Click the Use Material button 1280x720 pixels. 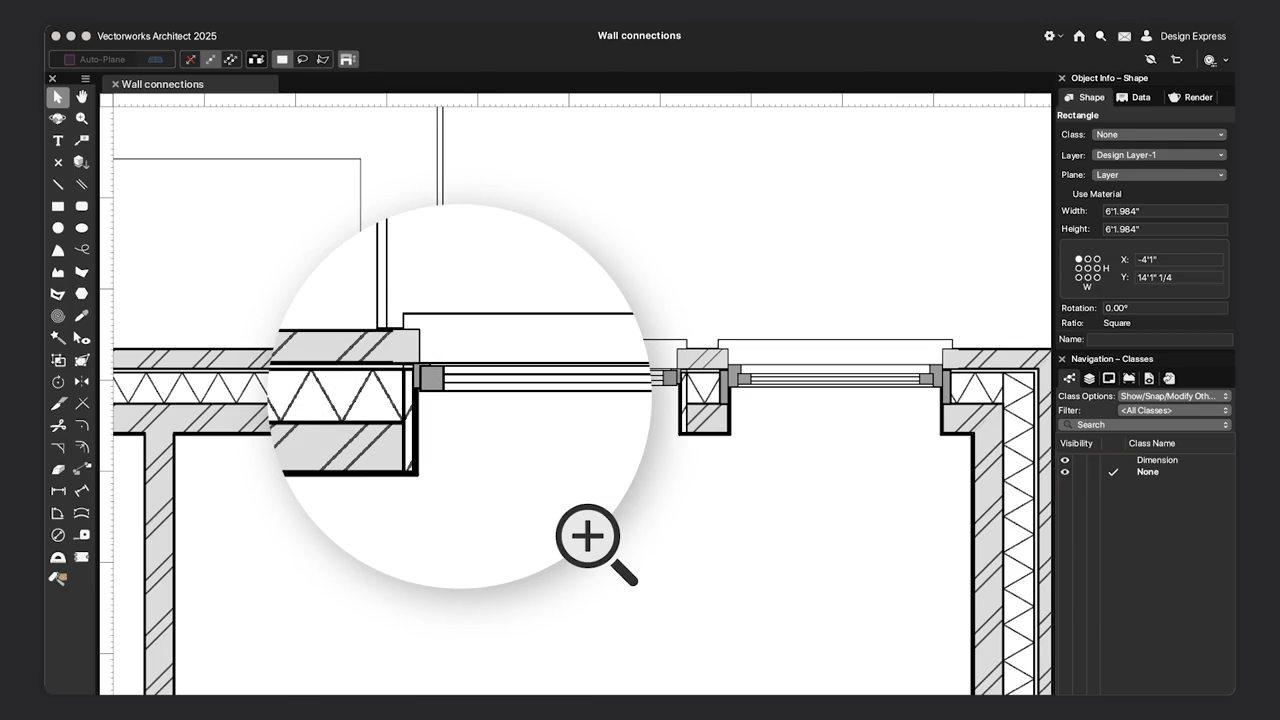(1096, 194)
